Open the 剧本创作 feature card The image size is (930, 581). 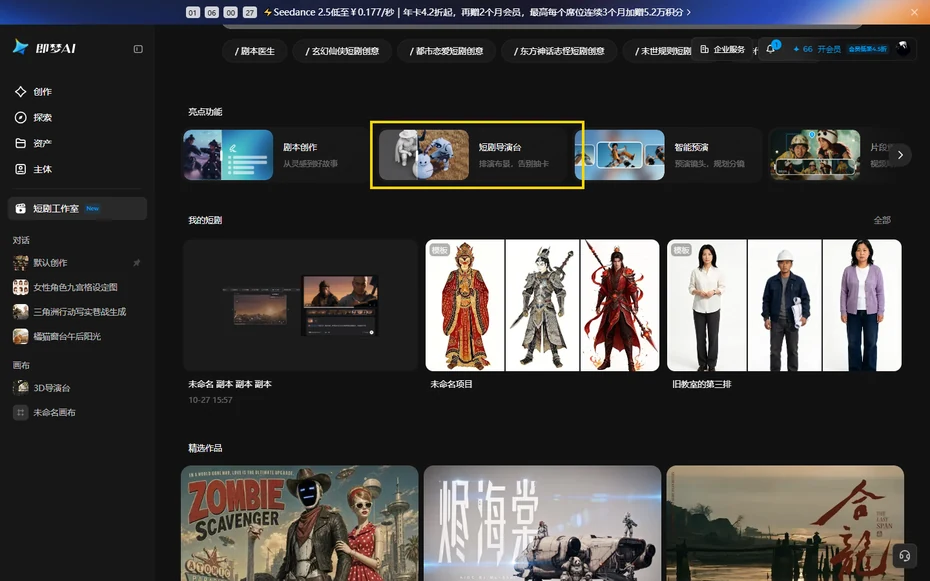[273, 155]
